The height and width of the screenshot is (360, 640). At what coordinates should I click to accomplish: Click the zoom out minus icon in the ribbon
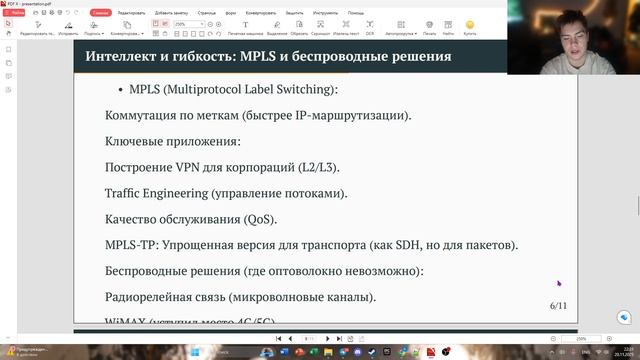pos(210,24)
